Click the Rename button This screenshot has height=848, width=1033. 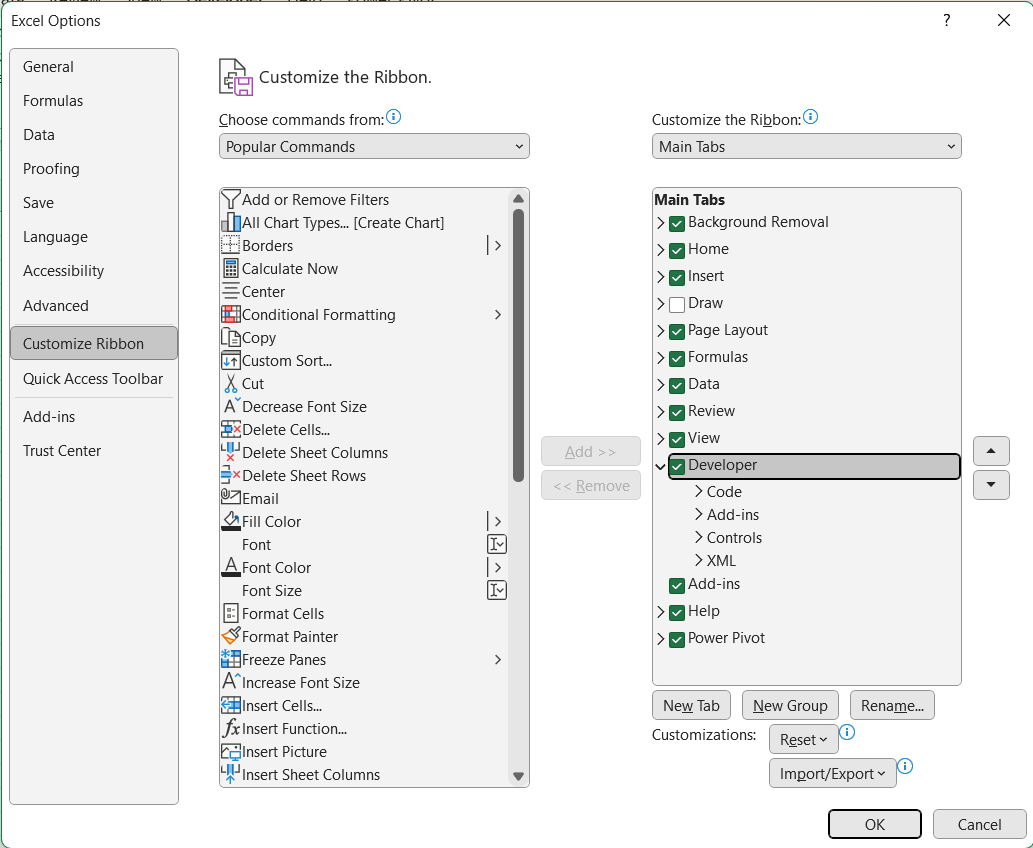pyautogui.click(x=892, y=706)
